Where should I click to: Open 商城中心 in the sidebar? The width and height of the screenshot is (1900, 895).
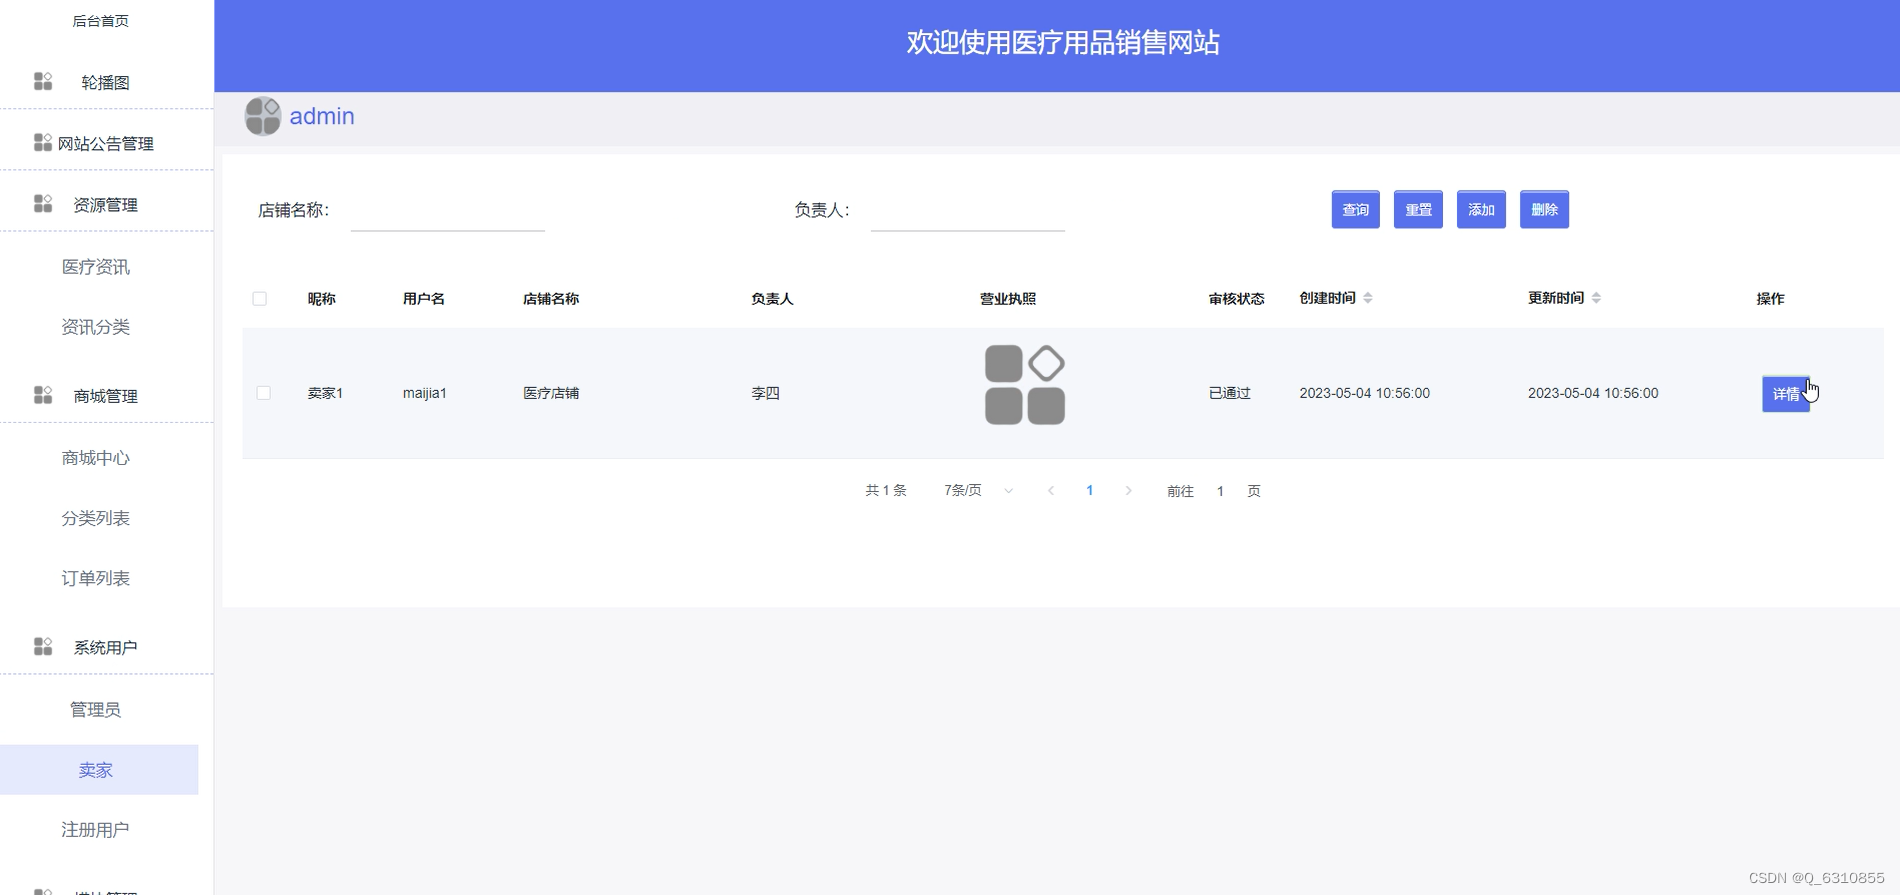coord(96,457)
